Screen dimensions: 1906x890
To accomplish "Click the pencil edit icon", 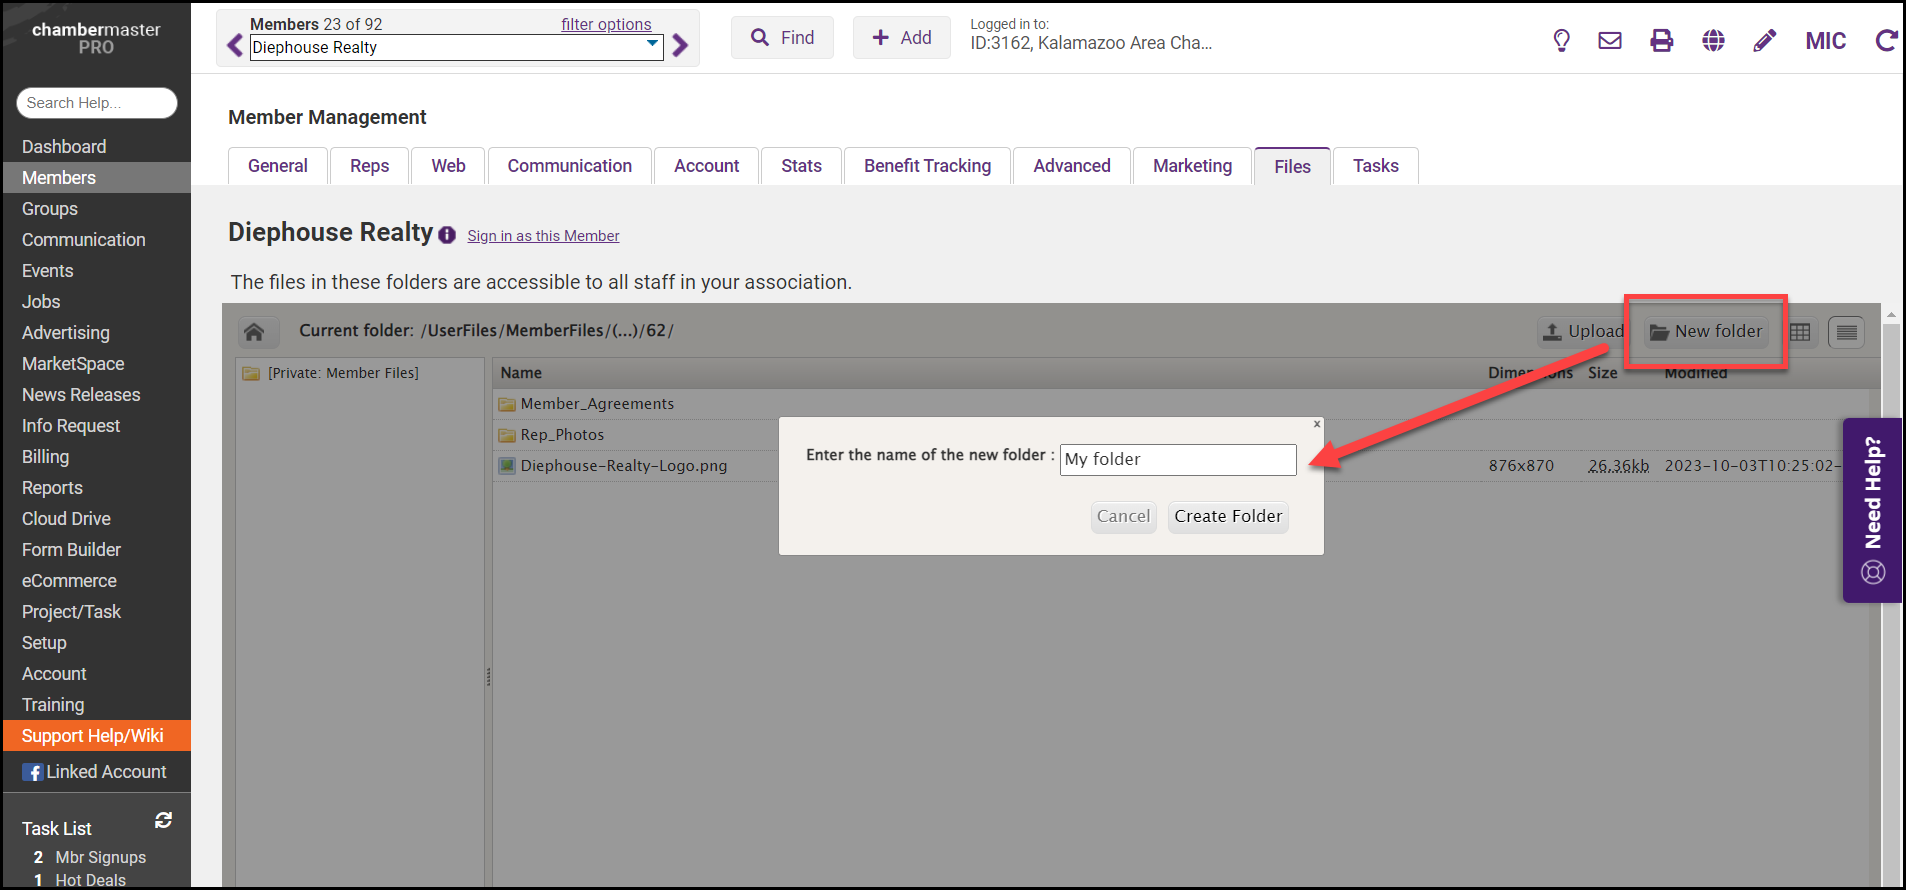I will click(1765, 41).
